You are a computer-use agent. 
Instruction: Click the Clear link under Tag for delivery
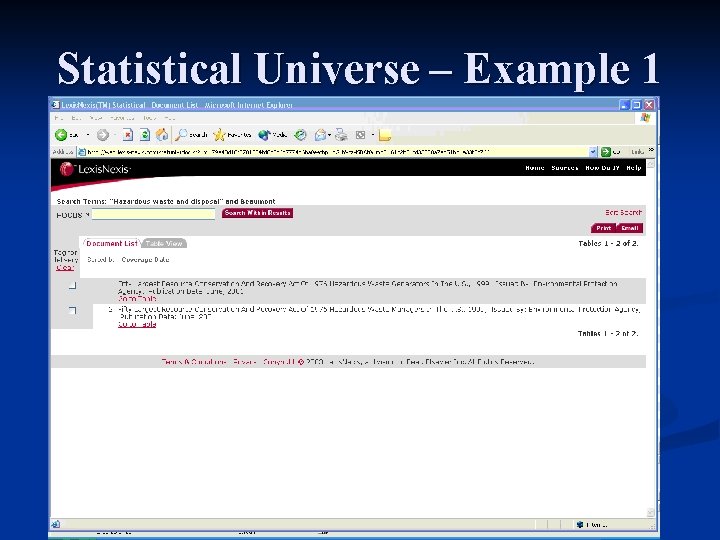coord(65,267)
